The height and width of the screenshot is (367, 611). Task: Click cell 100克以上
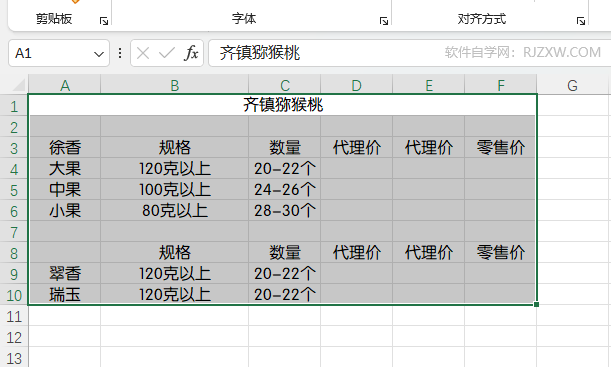point(175,190)
